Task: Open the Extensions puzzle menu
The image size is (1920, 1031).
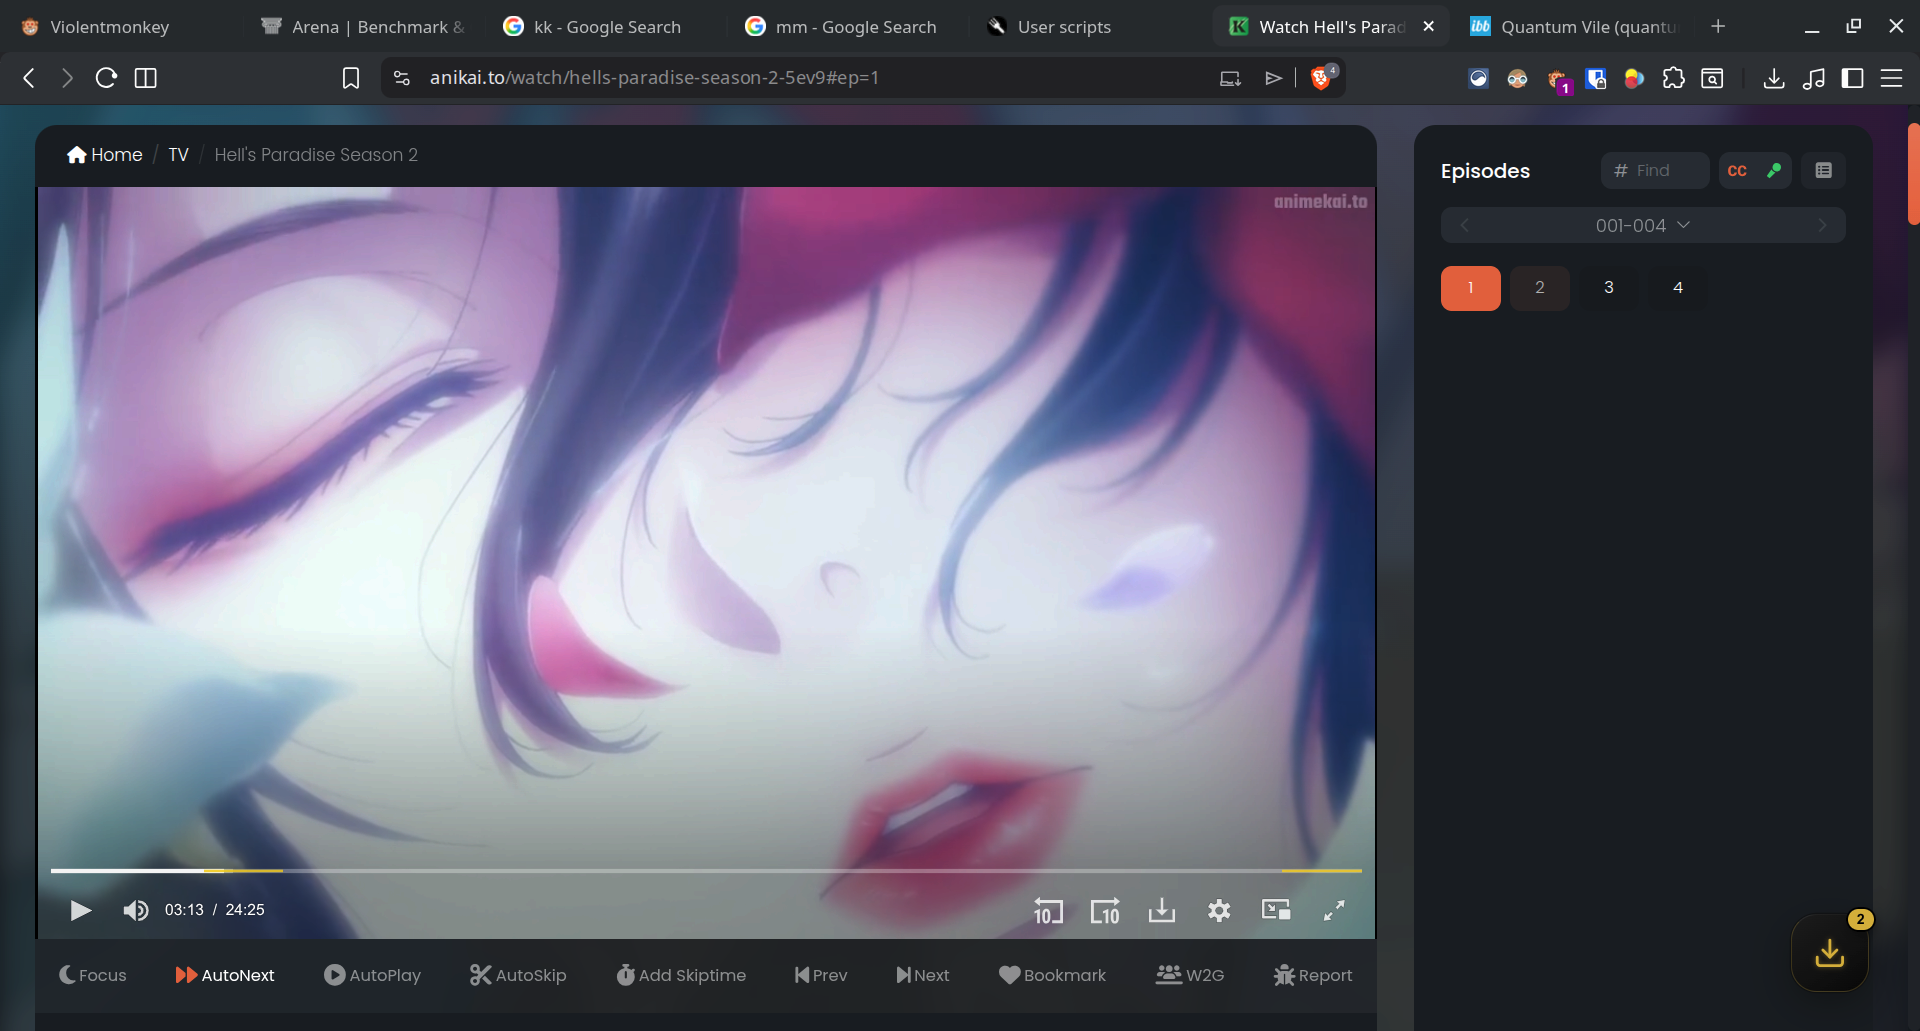Action: [1673, 78]
